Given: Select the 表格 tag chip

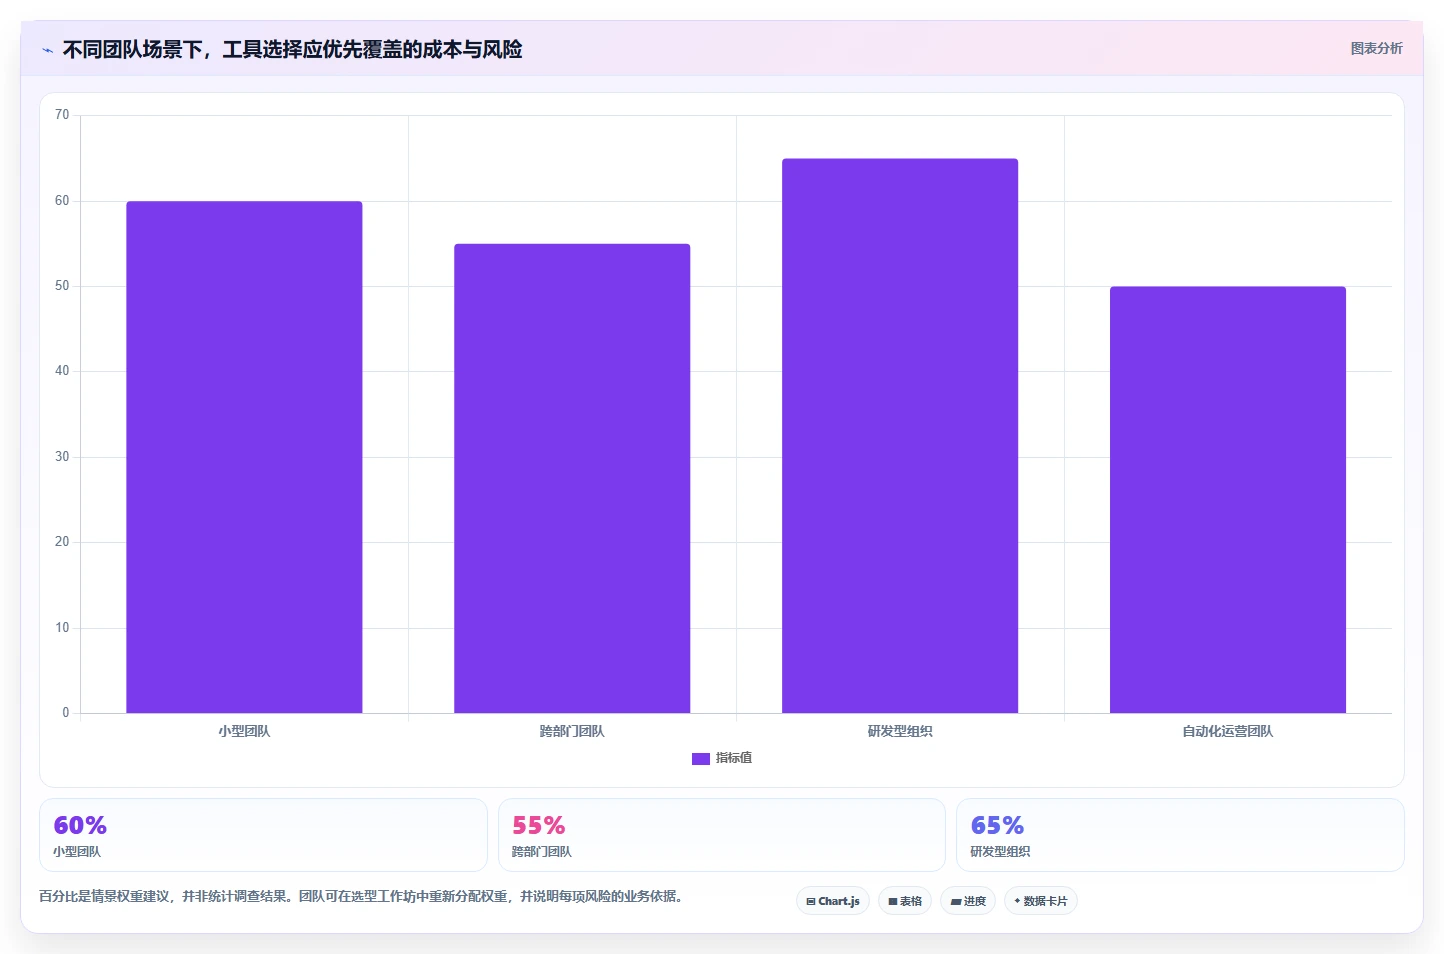Looking at the screenshot, I should [905, 901].
